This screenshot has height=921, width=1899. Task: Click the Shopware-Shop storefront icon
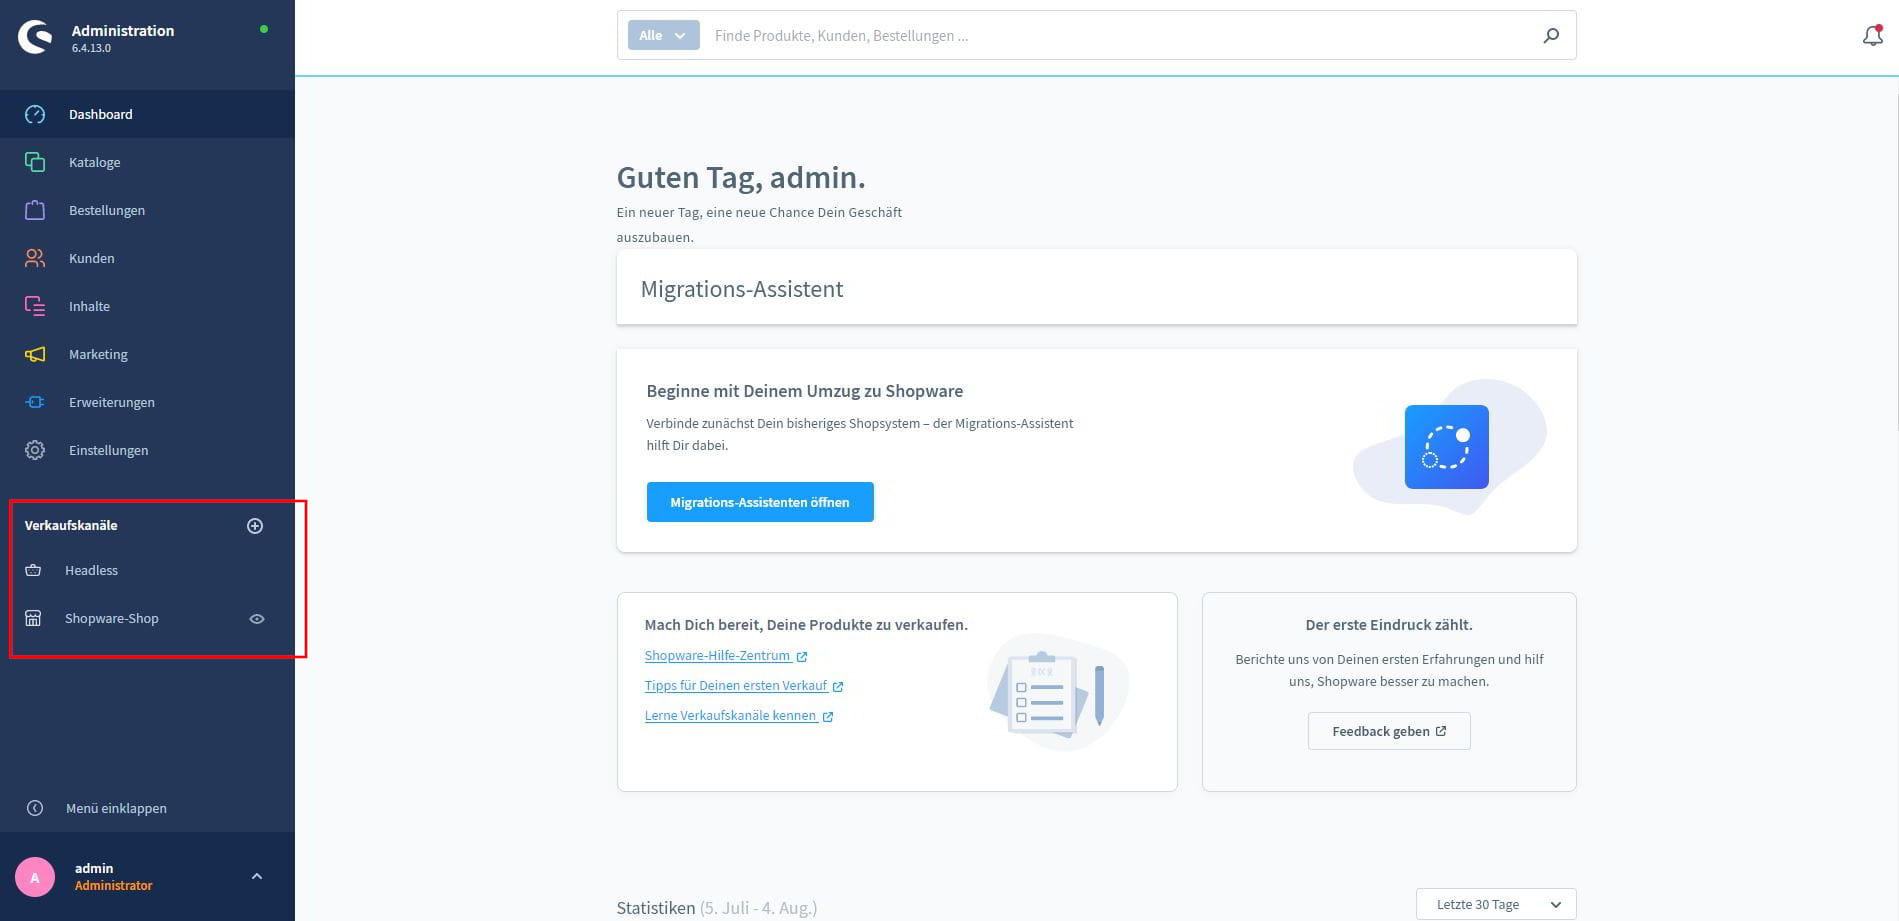(33, 618)
